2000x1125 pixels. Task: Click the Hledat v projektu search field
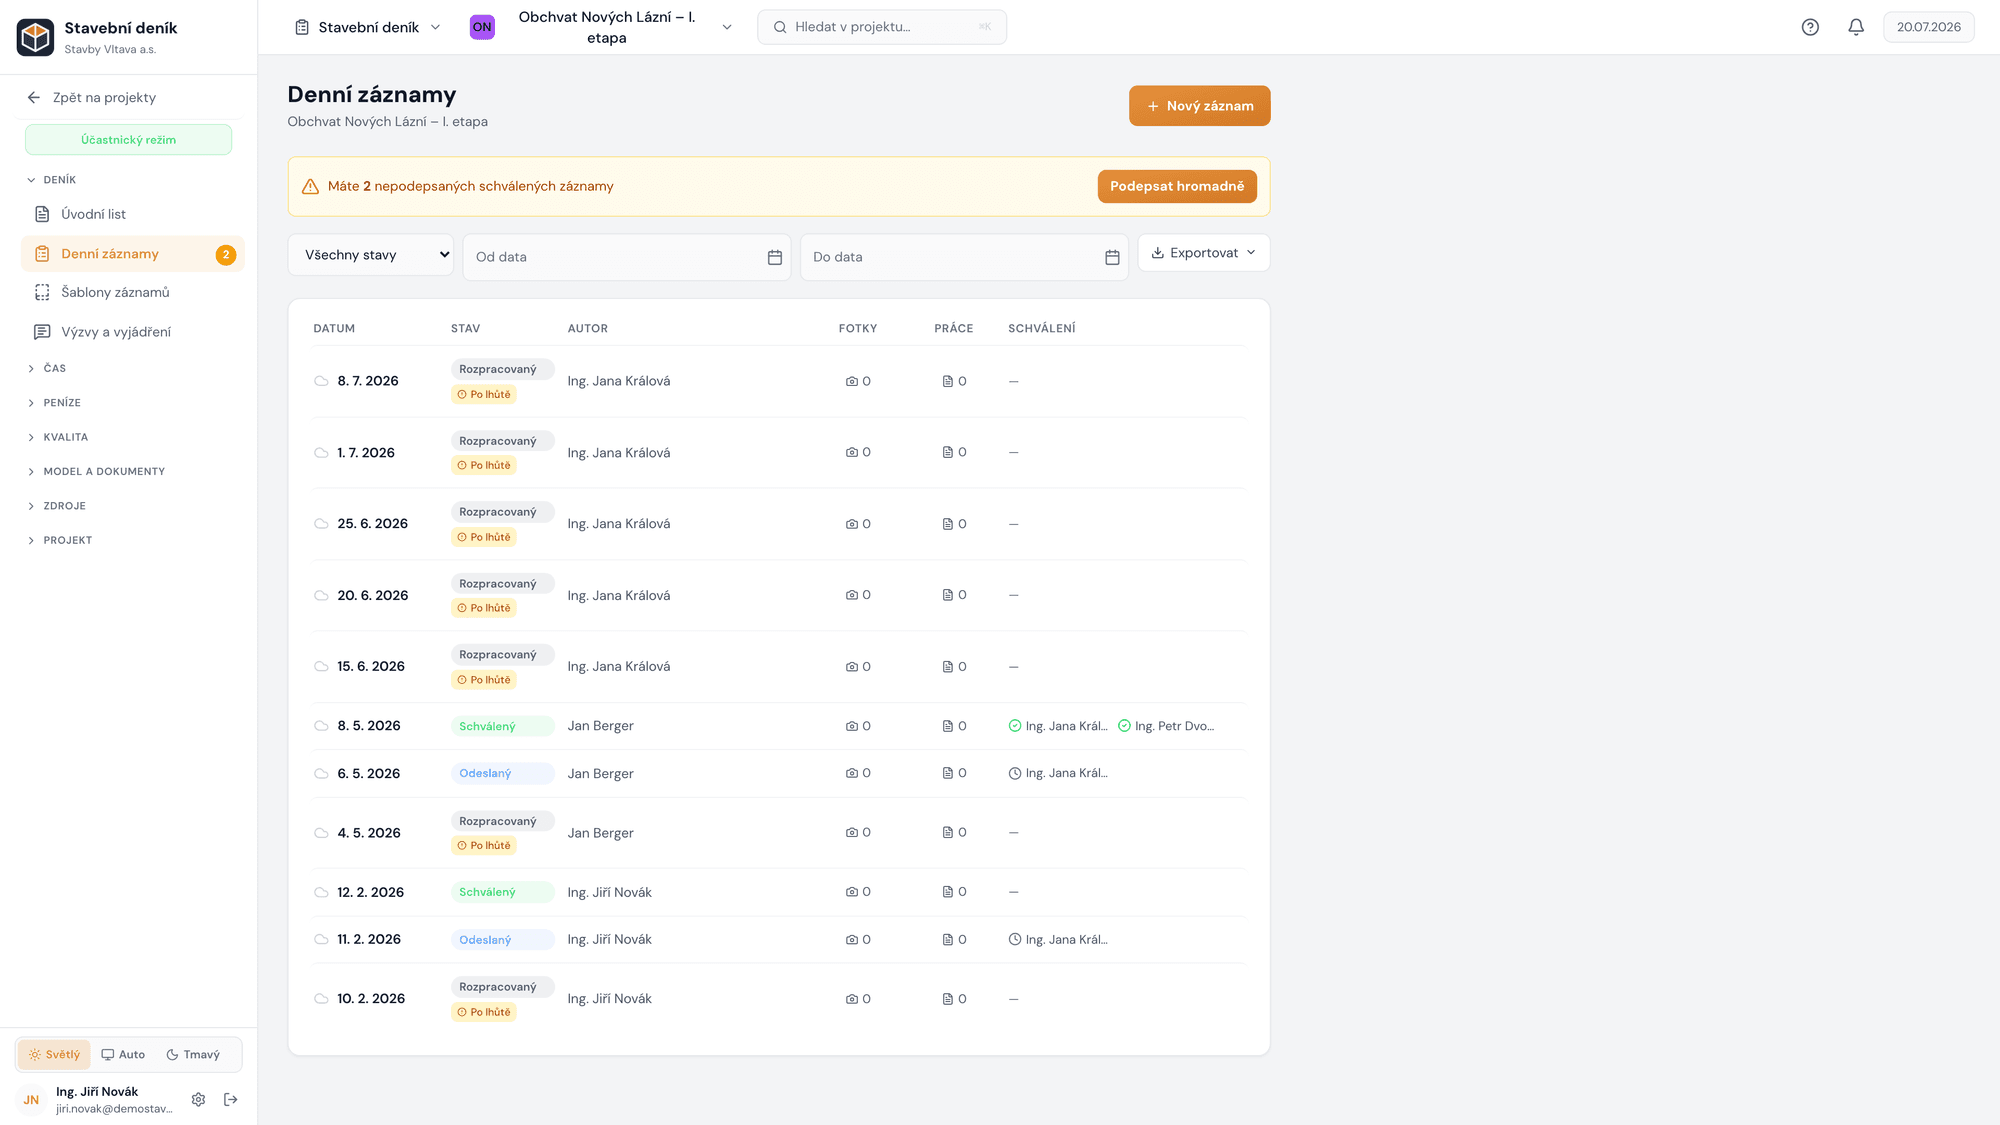(x=882, y=27)
